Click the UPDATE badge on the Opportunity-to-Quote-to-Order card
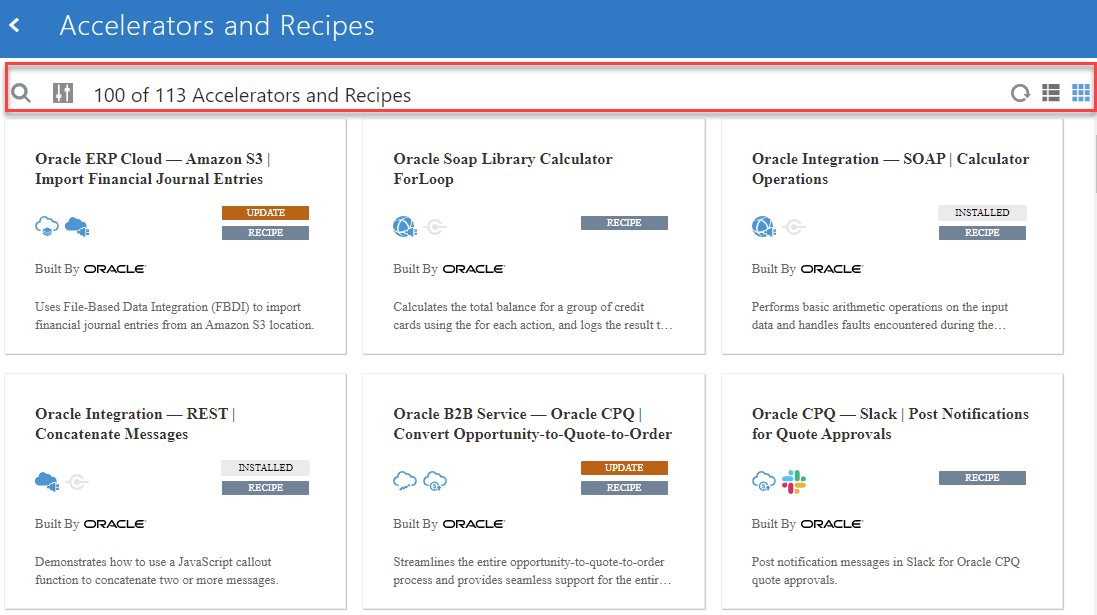The height and width of the screenshot is (615, 1097). tap(624, 467)
